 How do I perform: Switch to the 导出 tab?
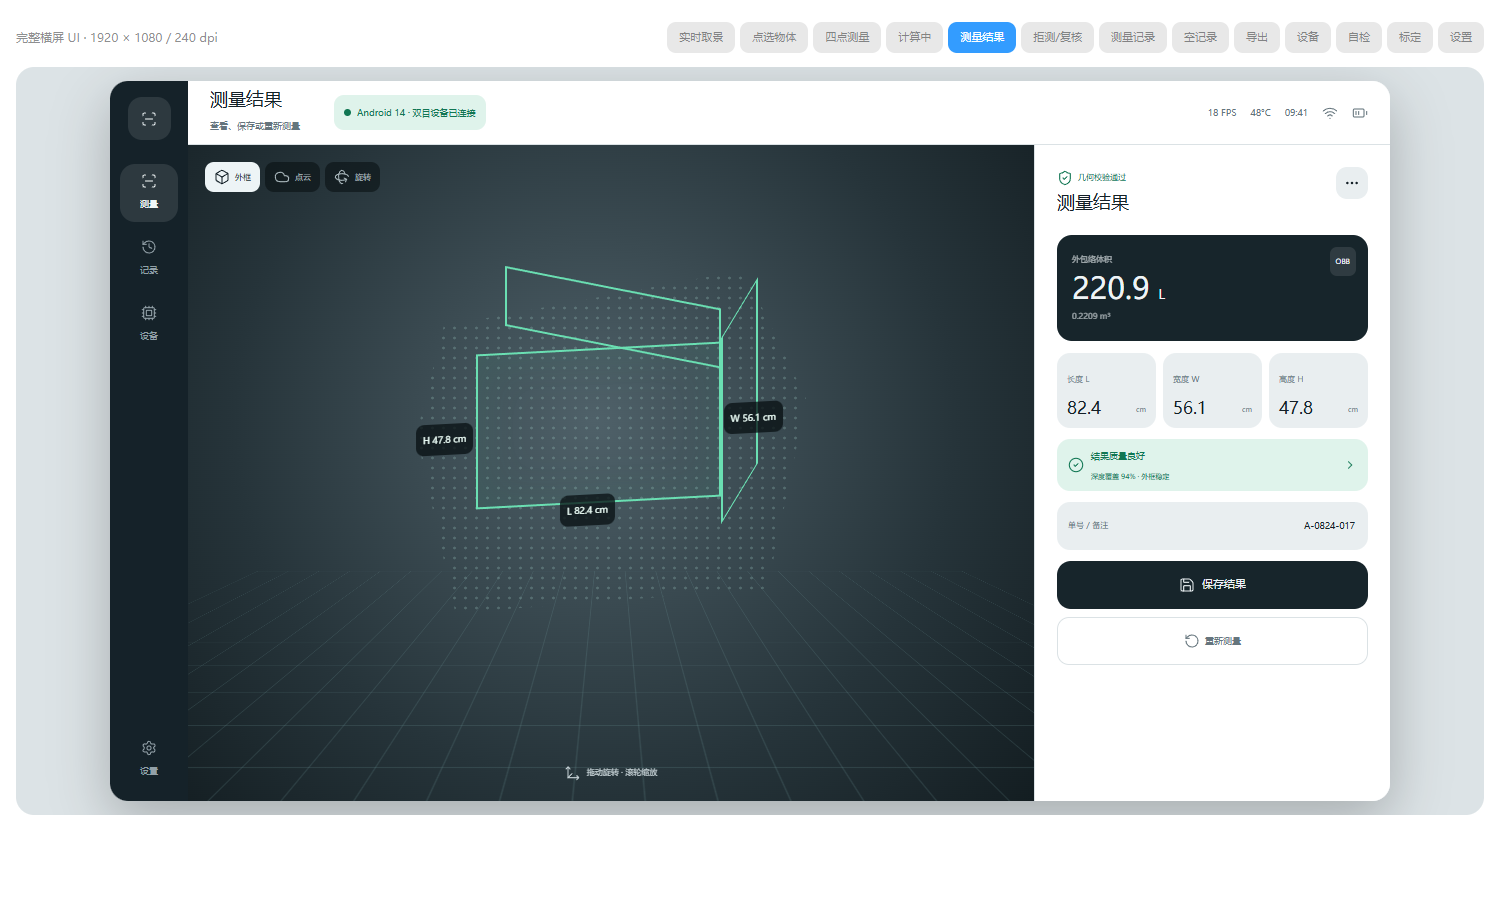[1257, 37]
